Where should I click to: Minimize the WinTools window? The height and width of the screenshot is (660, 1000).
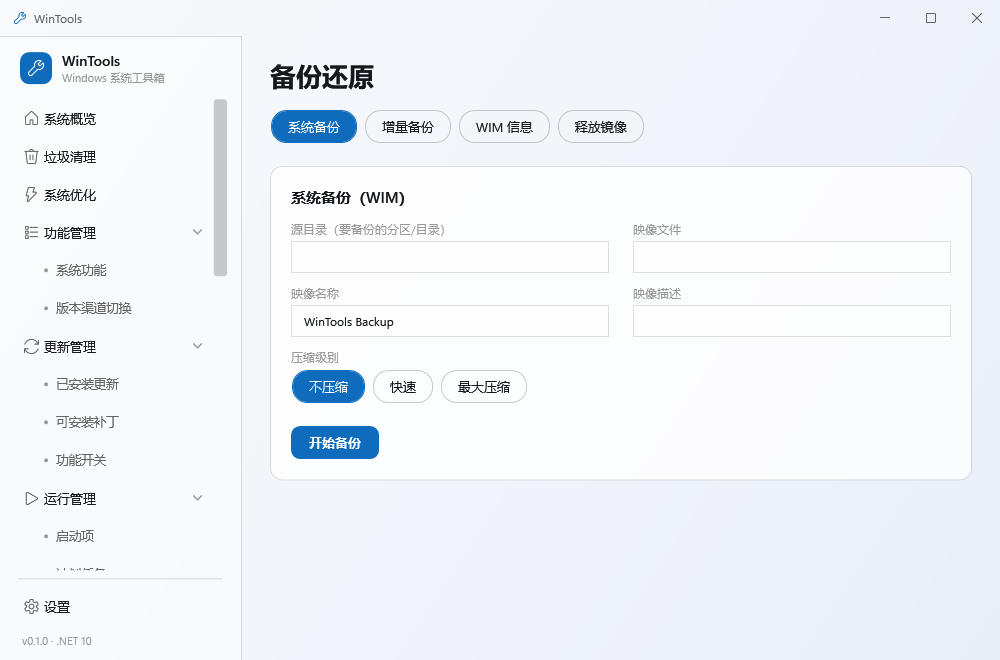click(x=885, y=18)
